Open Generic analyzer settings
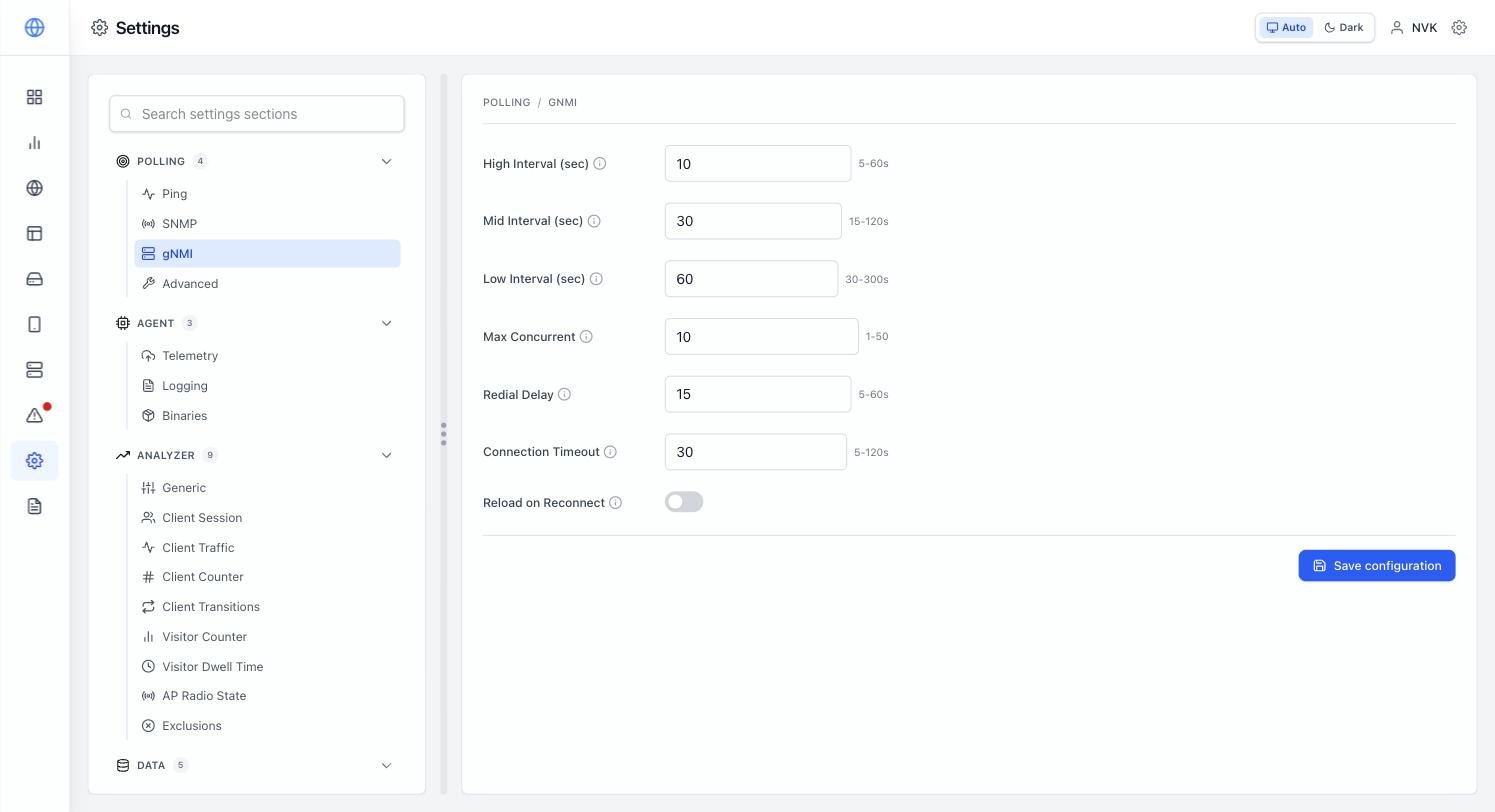 coord(267,488)
